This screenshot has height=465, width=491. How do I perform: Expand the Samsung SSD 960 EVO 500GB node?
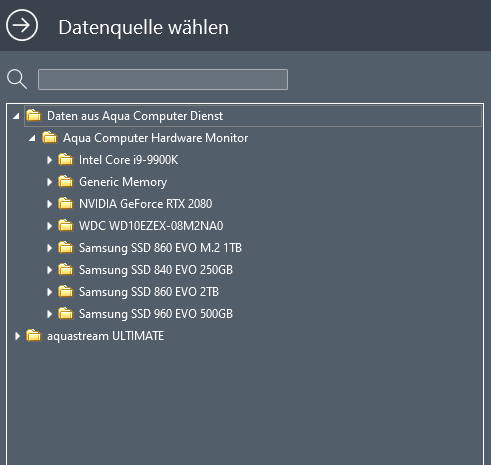(49, 314)
